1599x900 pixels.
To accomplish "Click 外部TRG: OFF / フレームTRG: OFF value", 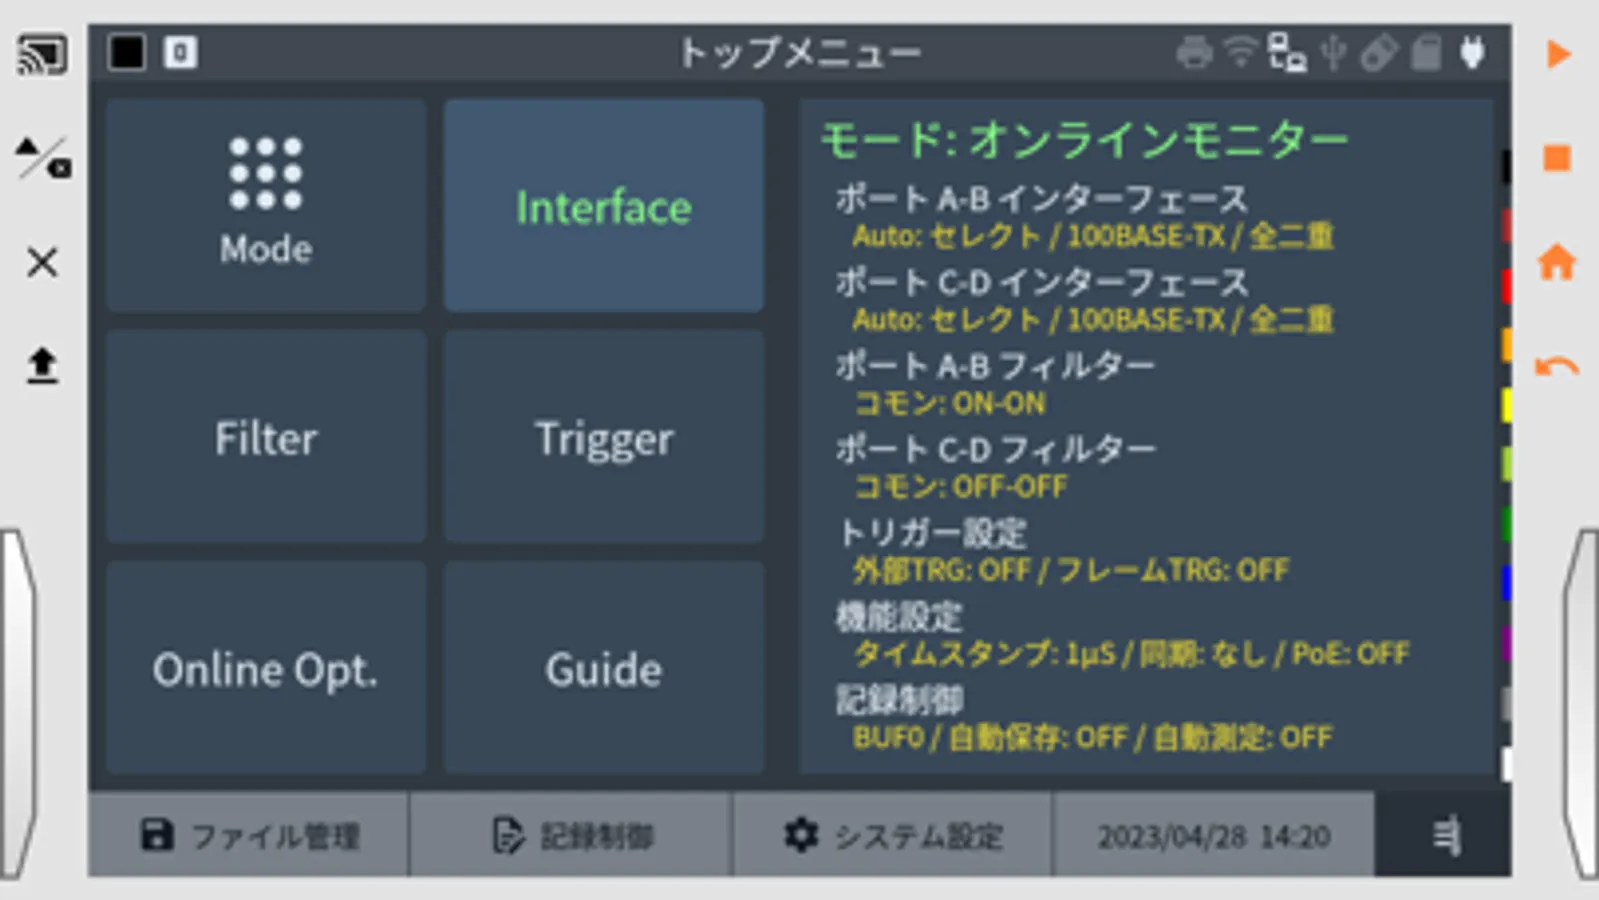I will pos(1071,570).
